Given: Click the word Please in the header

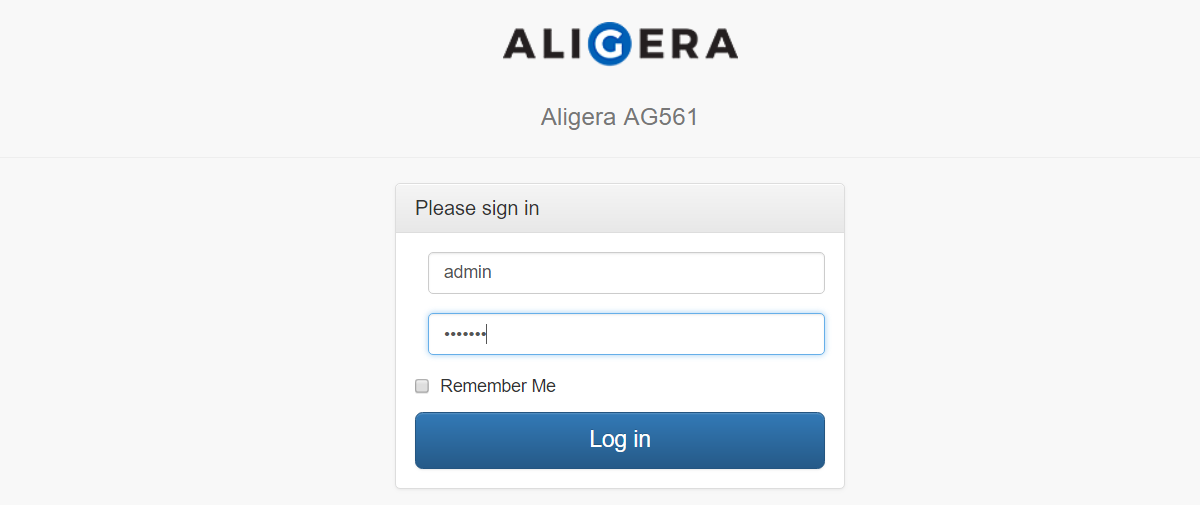Looking at the screenshot, I should (445, 208).
